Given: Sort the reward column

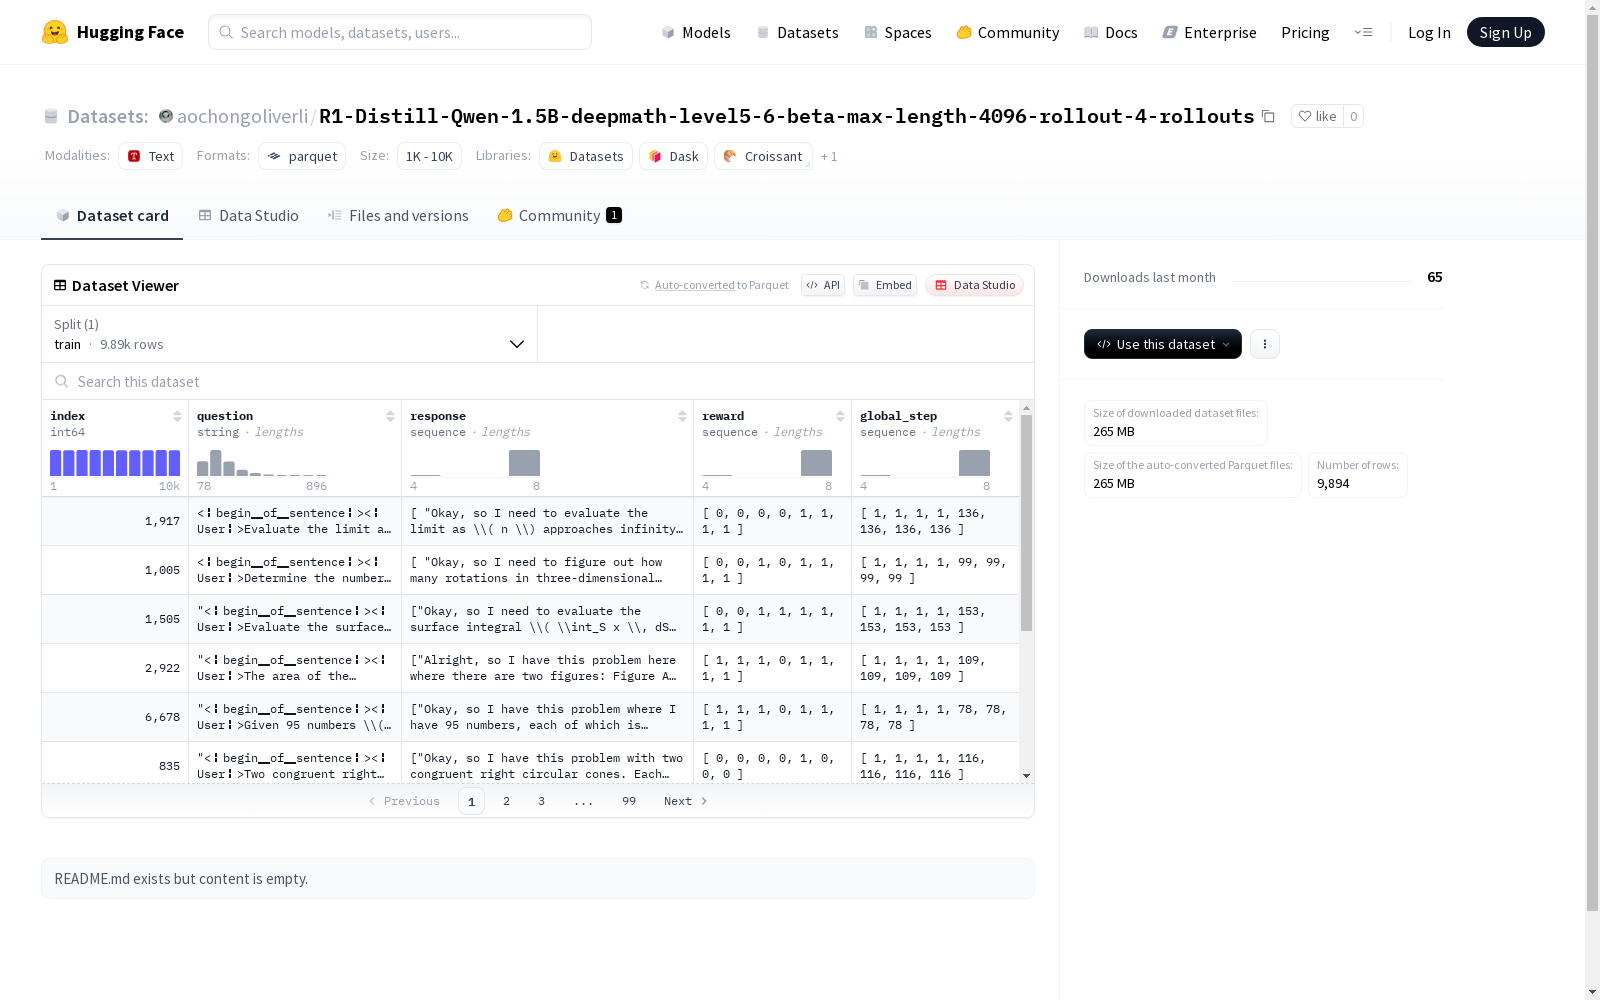Looking at the screenshot, I should point(840,416).
